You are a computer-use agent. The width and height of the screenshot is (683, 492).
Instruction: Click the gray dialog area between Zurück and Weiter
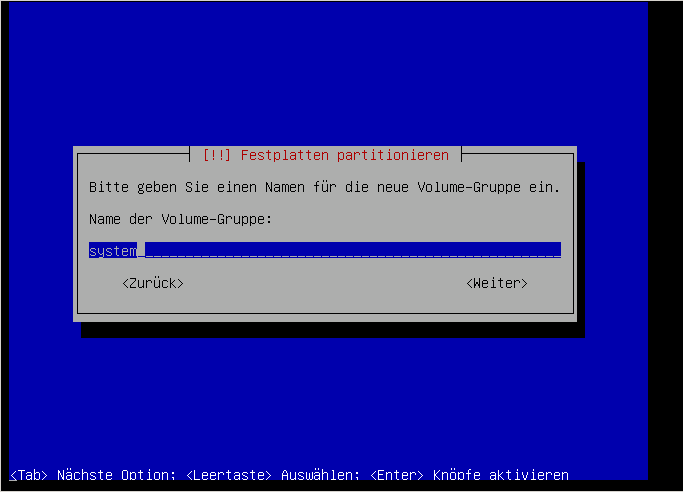(325, 283)
